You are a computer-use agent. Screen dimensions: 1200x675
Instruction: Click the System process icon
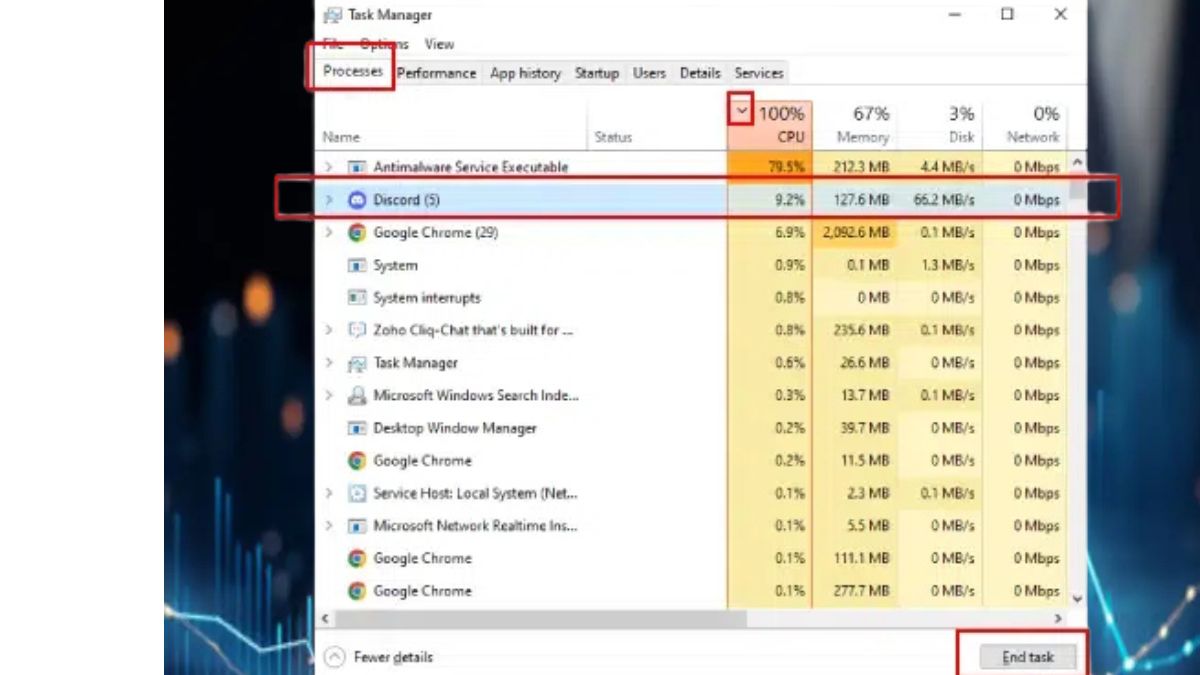(357, 266)
